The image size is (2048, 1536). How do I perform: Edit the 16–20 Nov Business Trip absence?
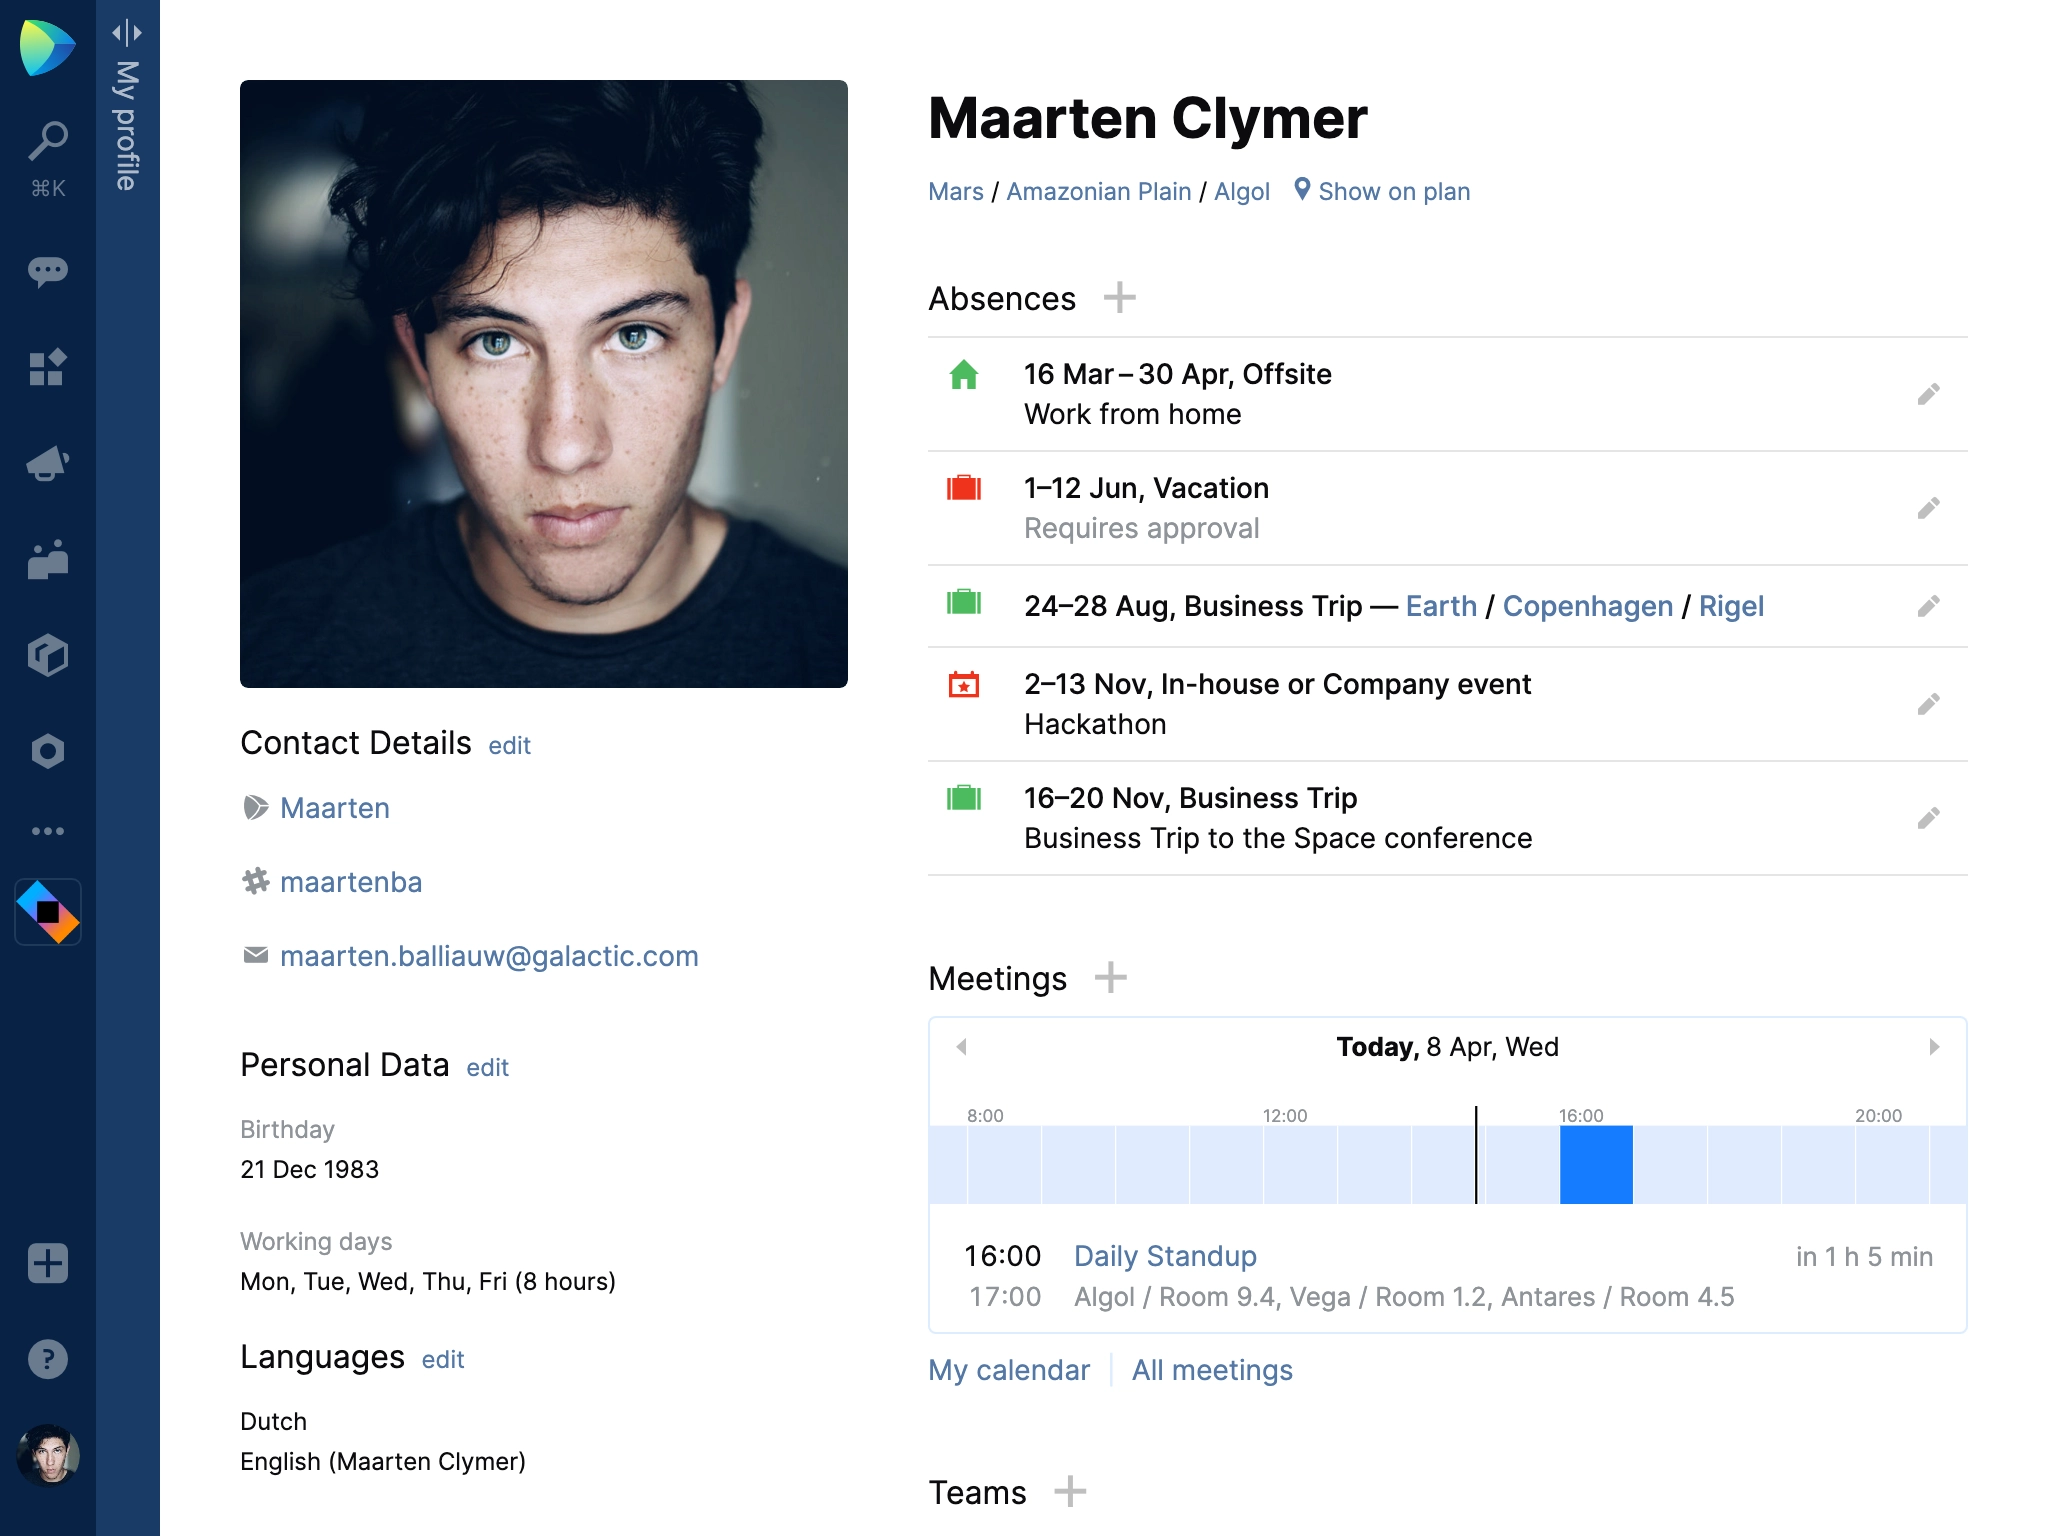[1928, 818]
